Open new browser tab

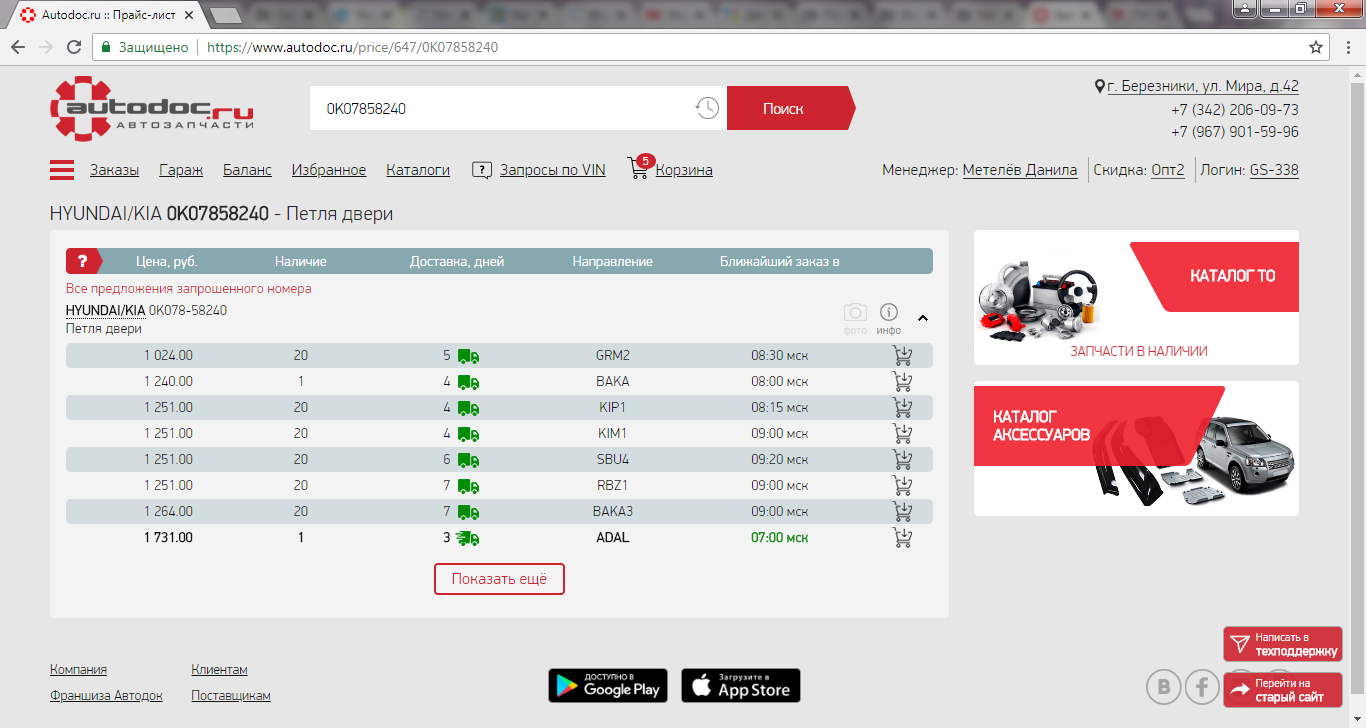click(227, 14)
